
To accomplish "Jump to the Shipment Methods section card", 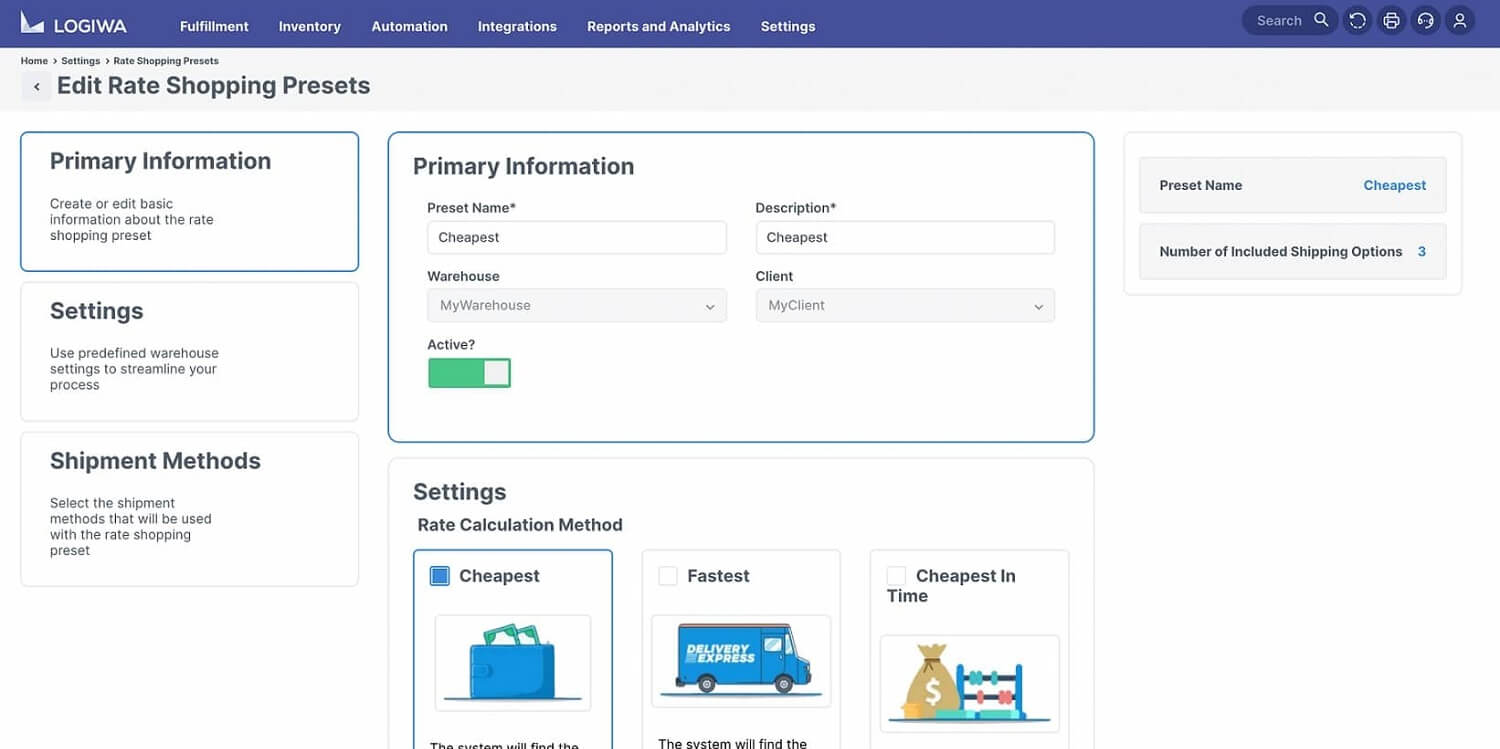I will click(x=189, y=508).
